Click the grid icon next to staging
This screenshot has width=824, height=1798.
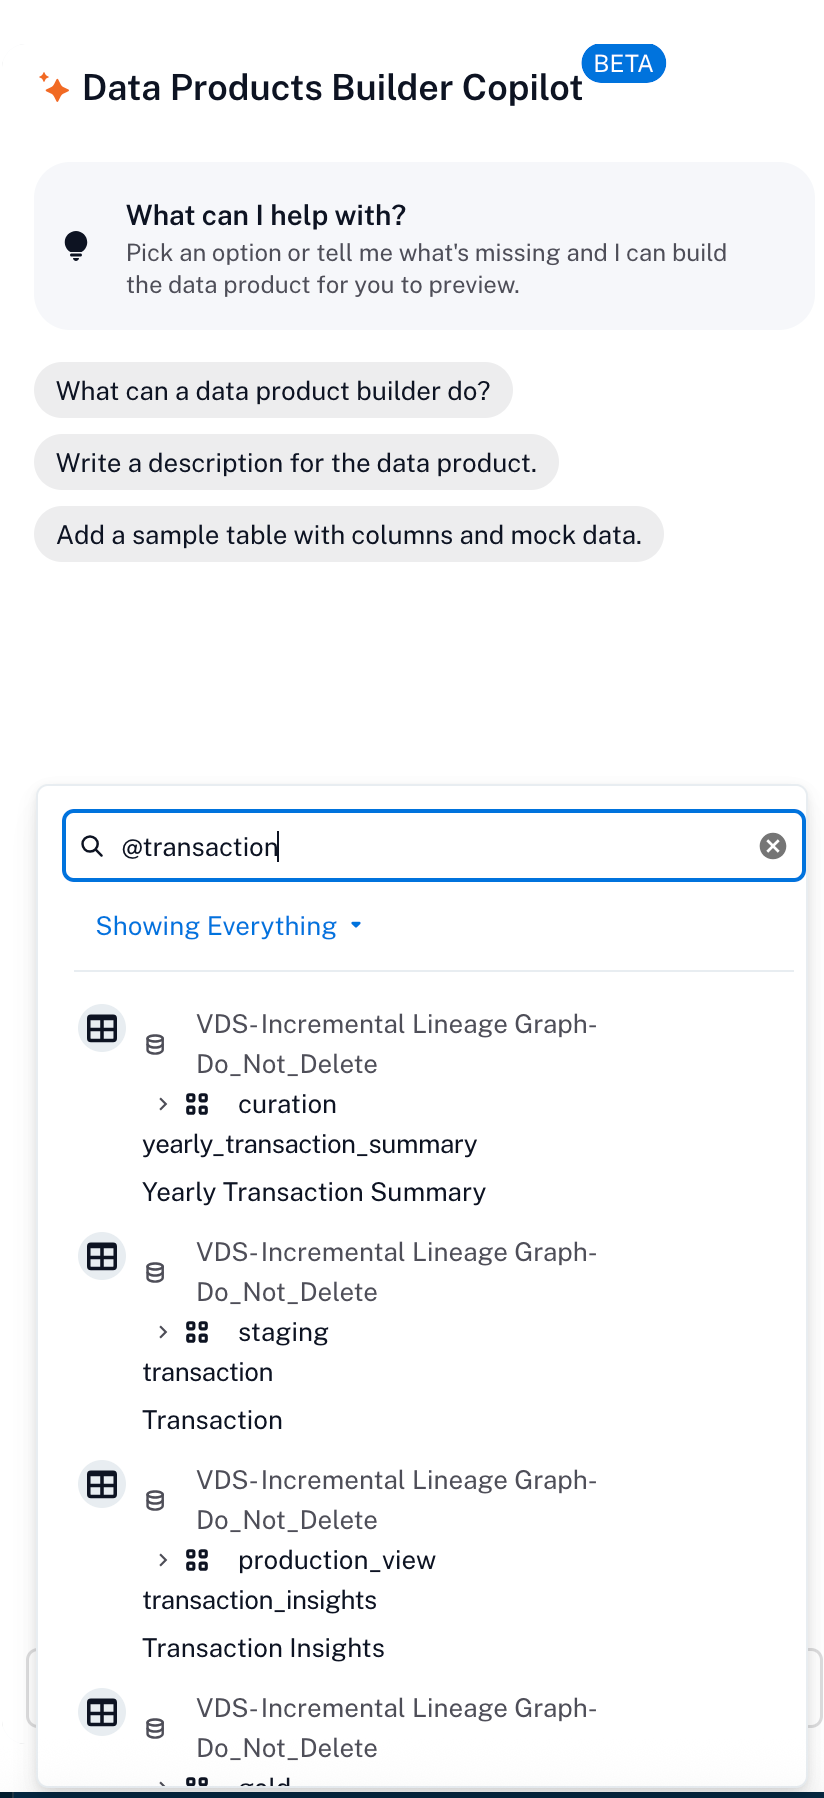pos(197,1332)
